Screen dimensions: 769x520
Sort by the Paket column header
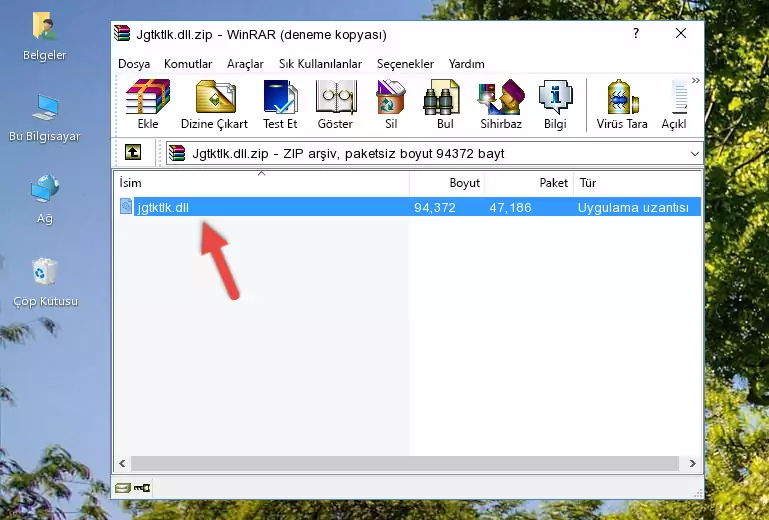529,183
